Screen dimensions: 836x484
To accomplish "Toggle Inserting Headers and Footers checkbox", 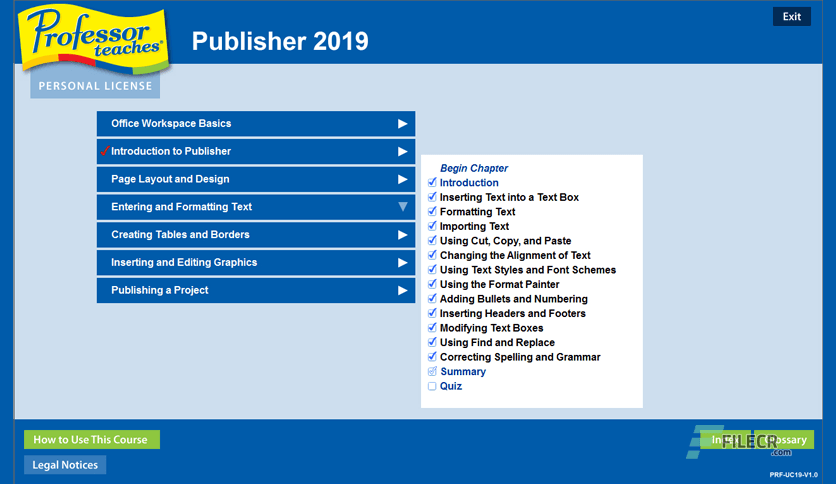I will (x=432, y=313).
